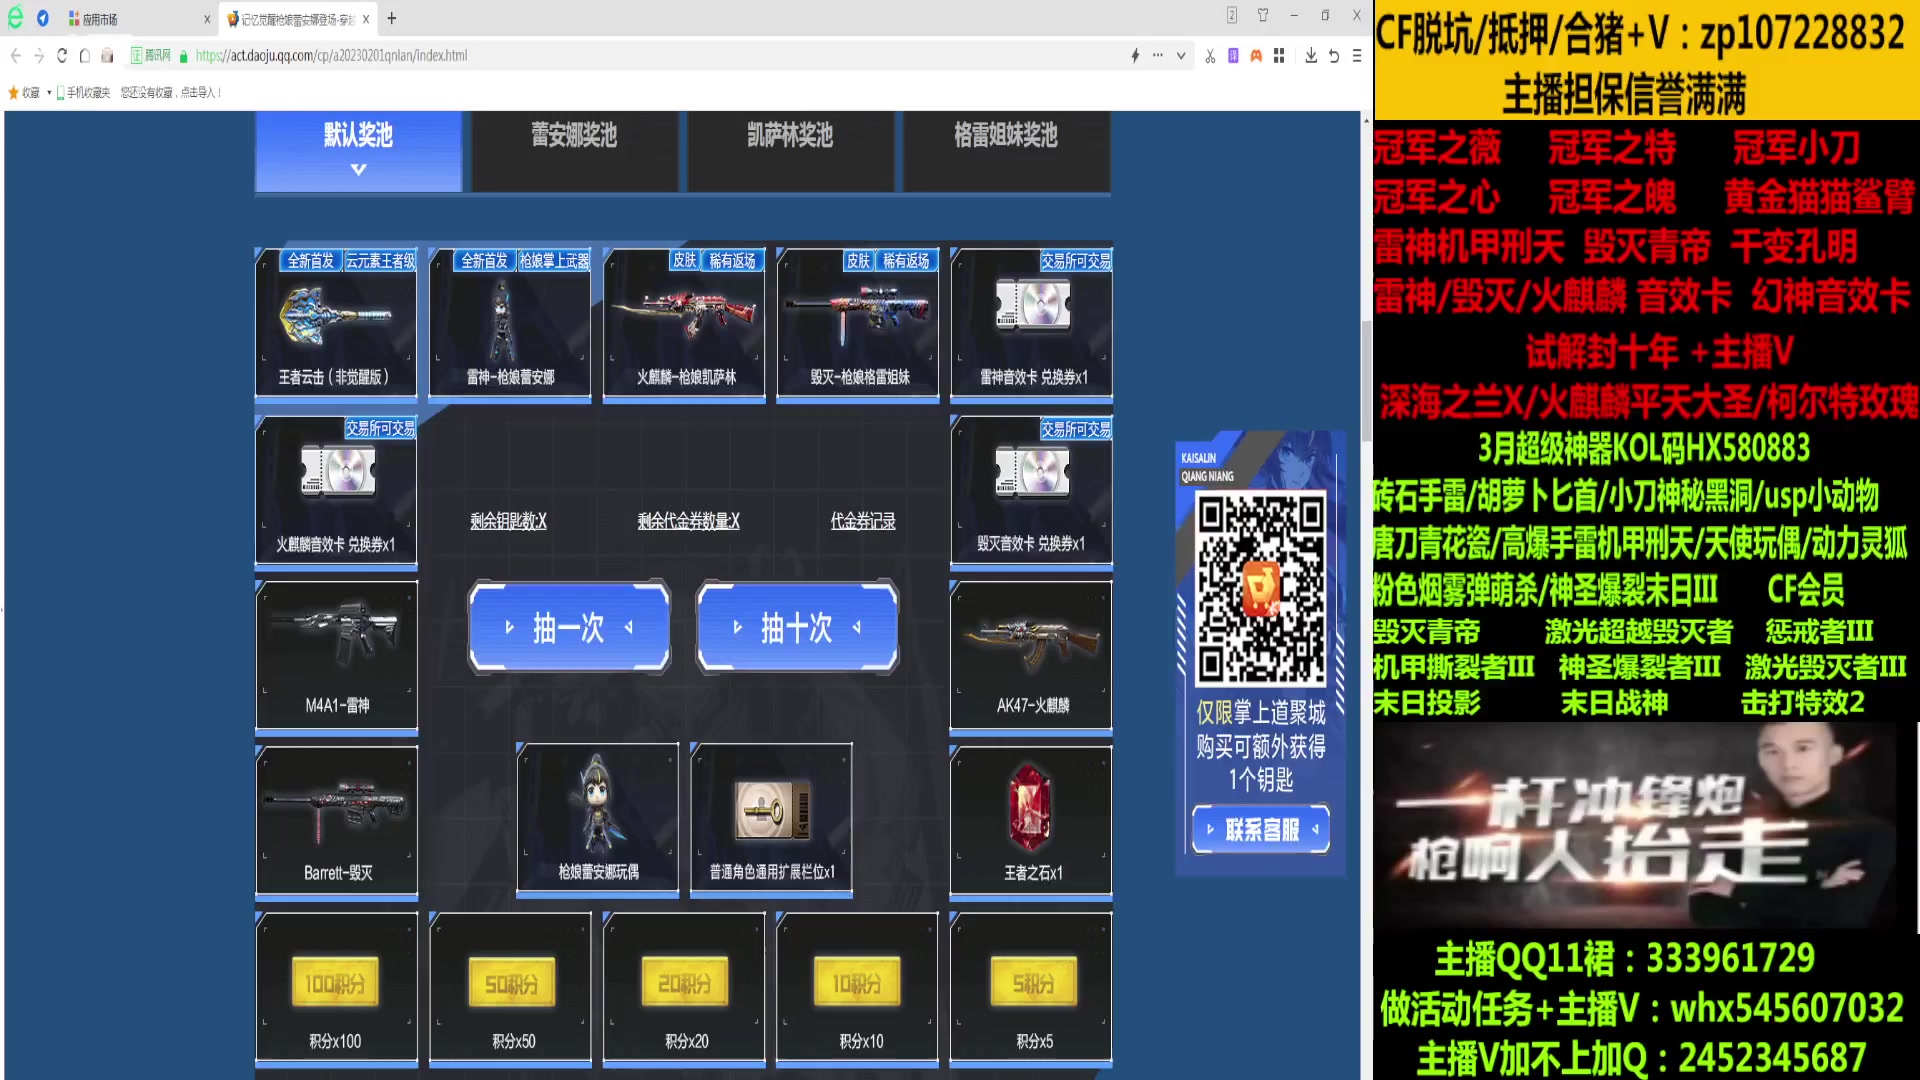Close the 应用市场 tab

click(x=207, y=19)
